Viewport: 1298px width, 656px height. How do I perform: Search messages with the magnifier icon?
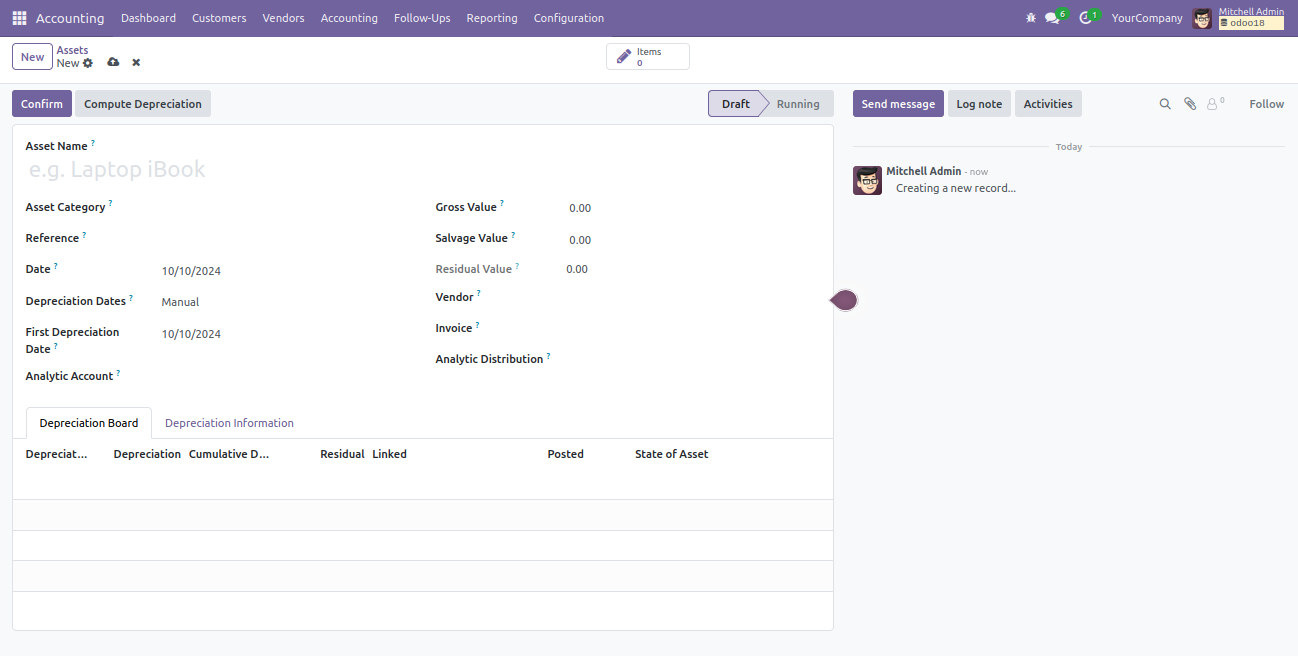tap(1165, 104)
